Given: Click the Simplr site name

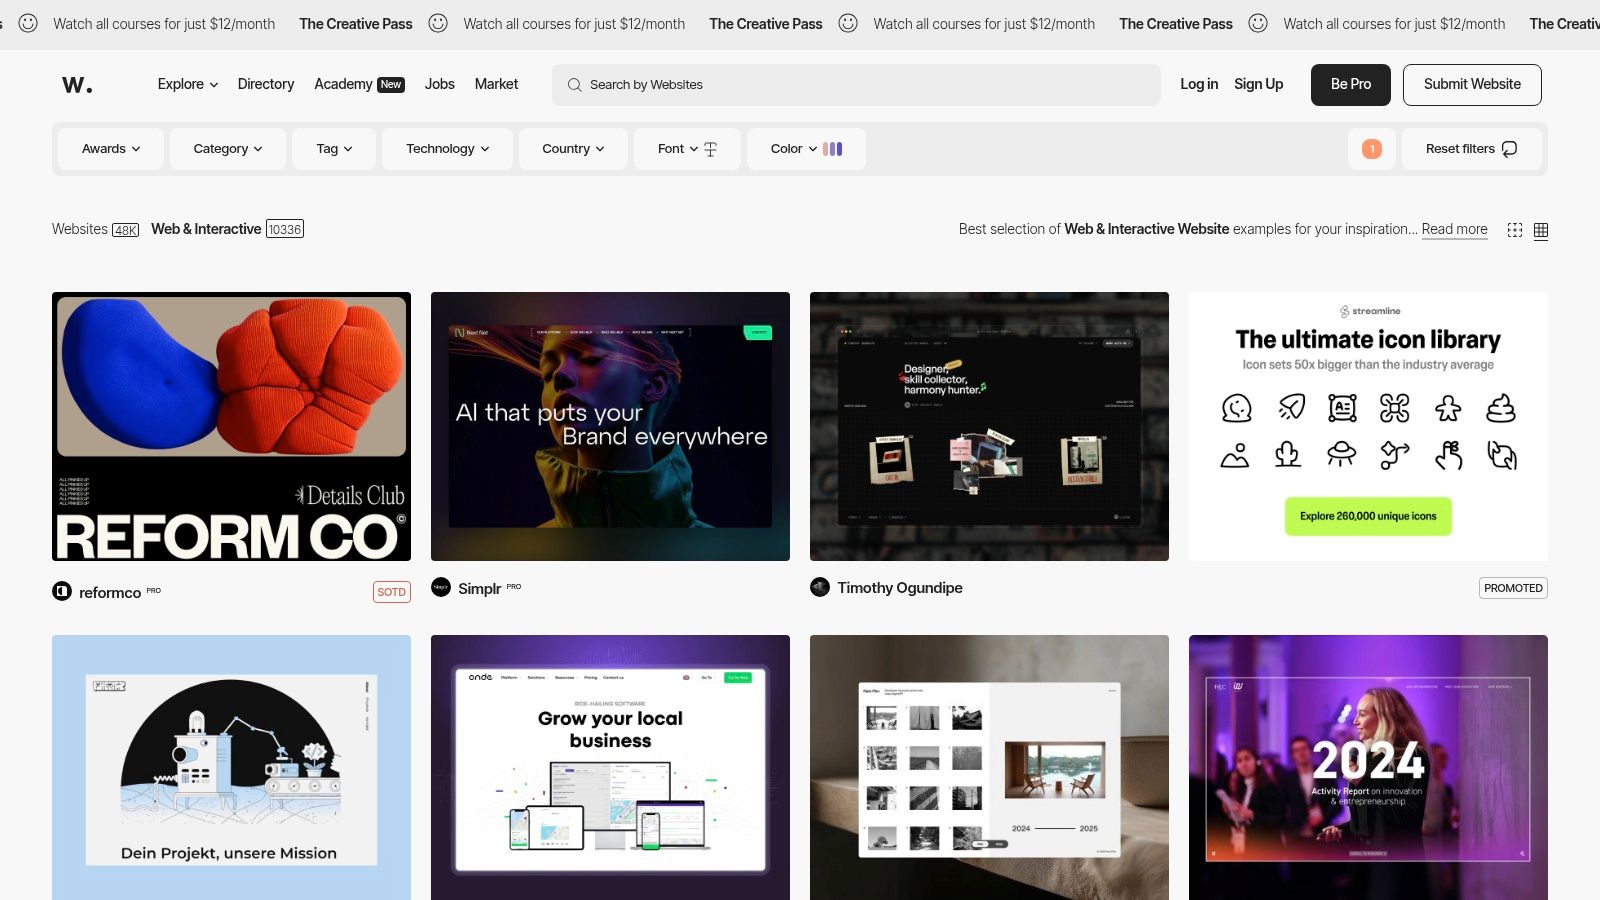Looking at the screenshot, I should pyautogui.click(x=479, y=588).
